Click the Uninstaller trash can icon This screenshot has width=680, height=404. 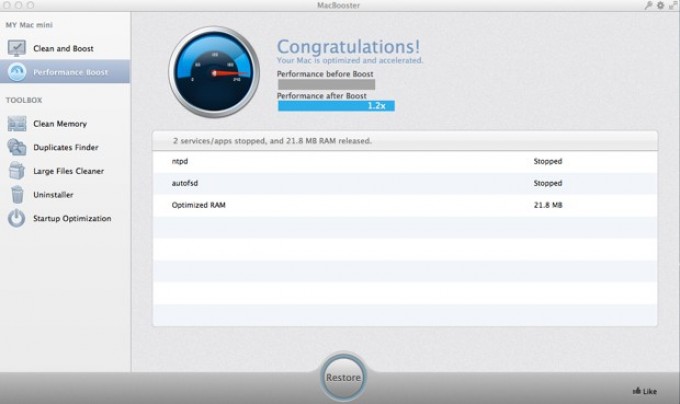[17, 195]
